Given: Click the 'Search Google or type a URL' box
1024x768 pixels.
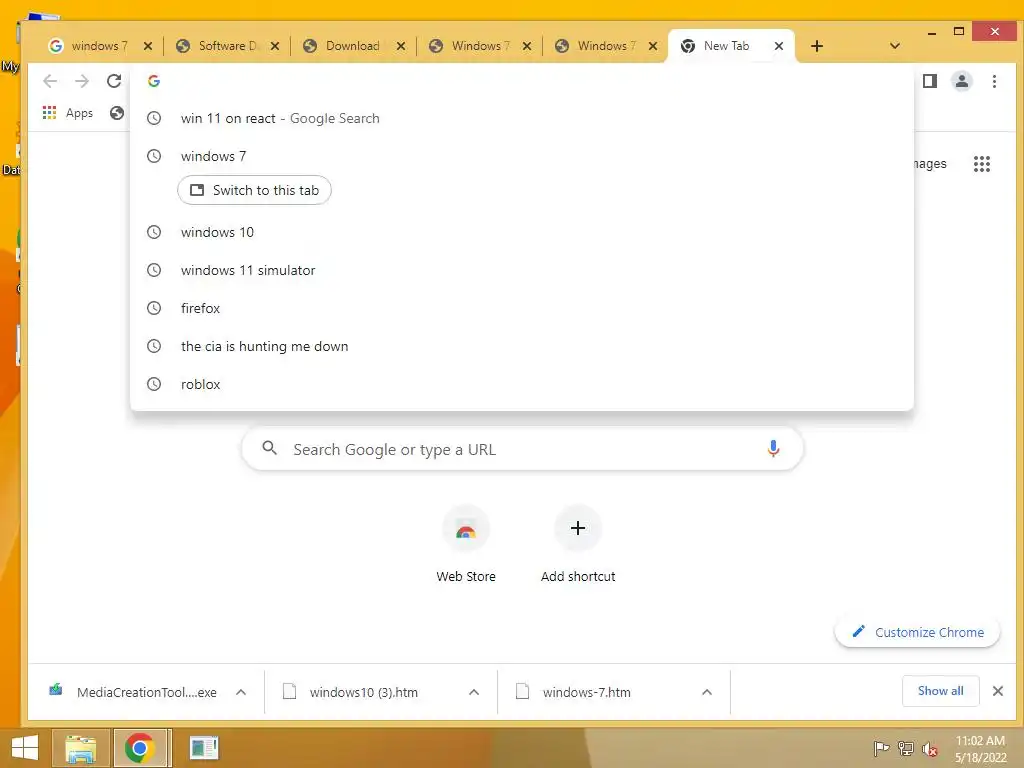Looking at the screenshot, I should (x=522, y=449).
